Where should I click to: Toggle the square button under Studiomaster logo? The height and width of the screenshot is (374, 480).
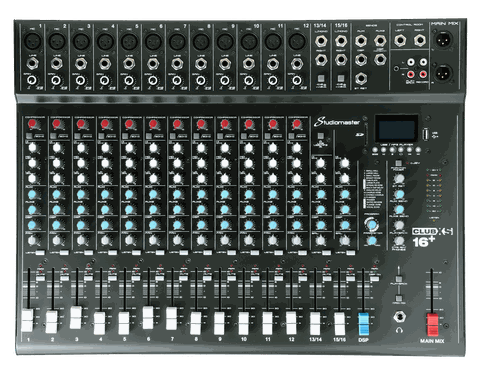[320, 136]
